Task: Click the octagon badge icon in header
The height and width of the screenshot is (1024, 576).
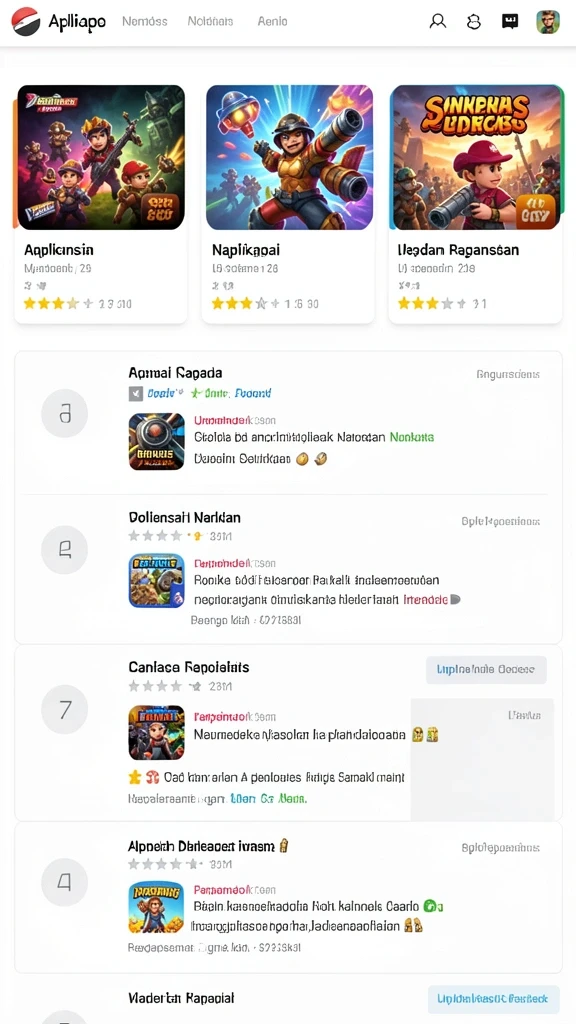Action: click(x=474, y=22)
